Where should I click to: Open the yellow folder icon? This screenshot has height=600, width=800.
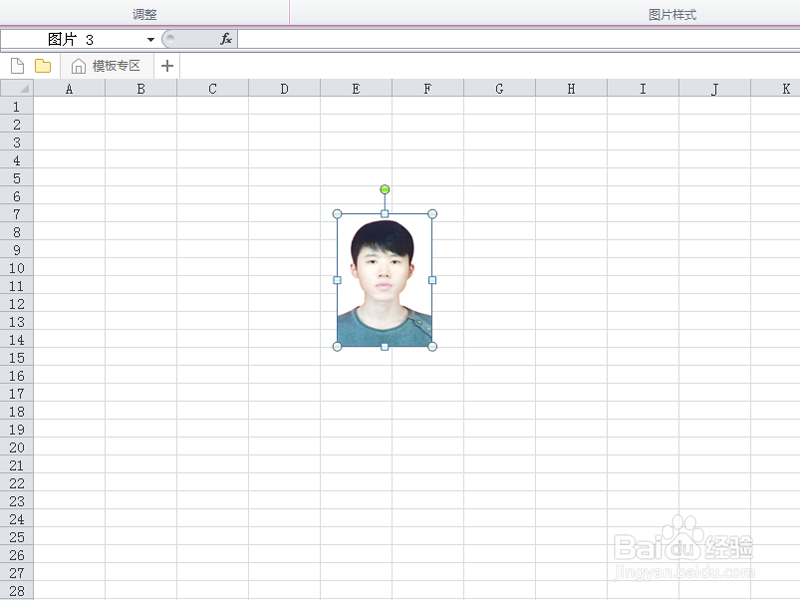(43, 66)
